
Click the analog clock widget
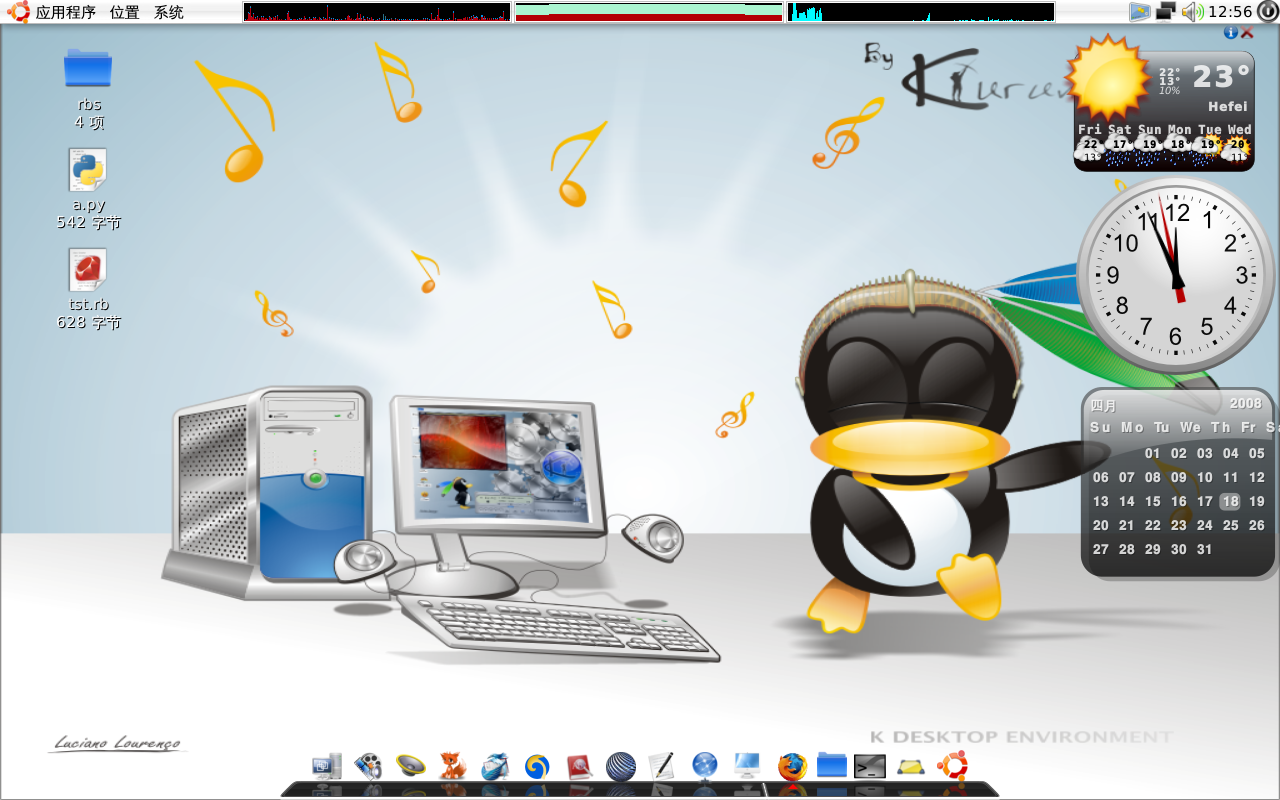pyautogui.click(x=1177, y=275)
